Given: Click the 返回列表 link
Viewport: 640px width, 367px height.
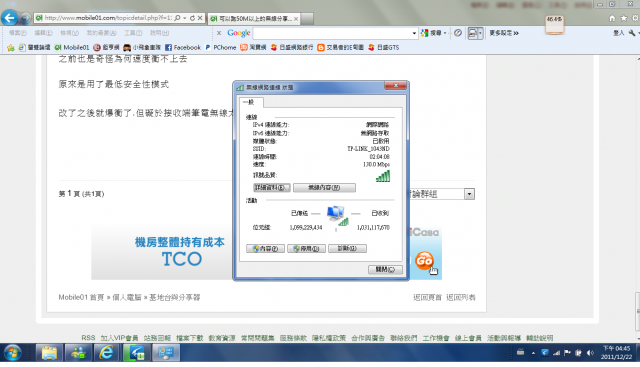Looking at the screenshot, I should tap(460, 297).
